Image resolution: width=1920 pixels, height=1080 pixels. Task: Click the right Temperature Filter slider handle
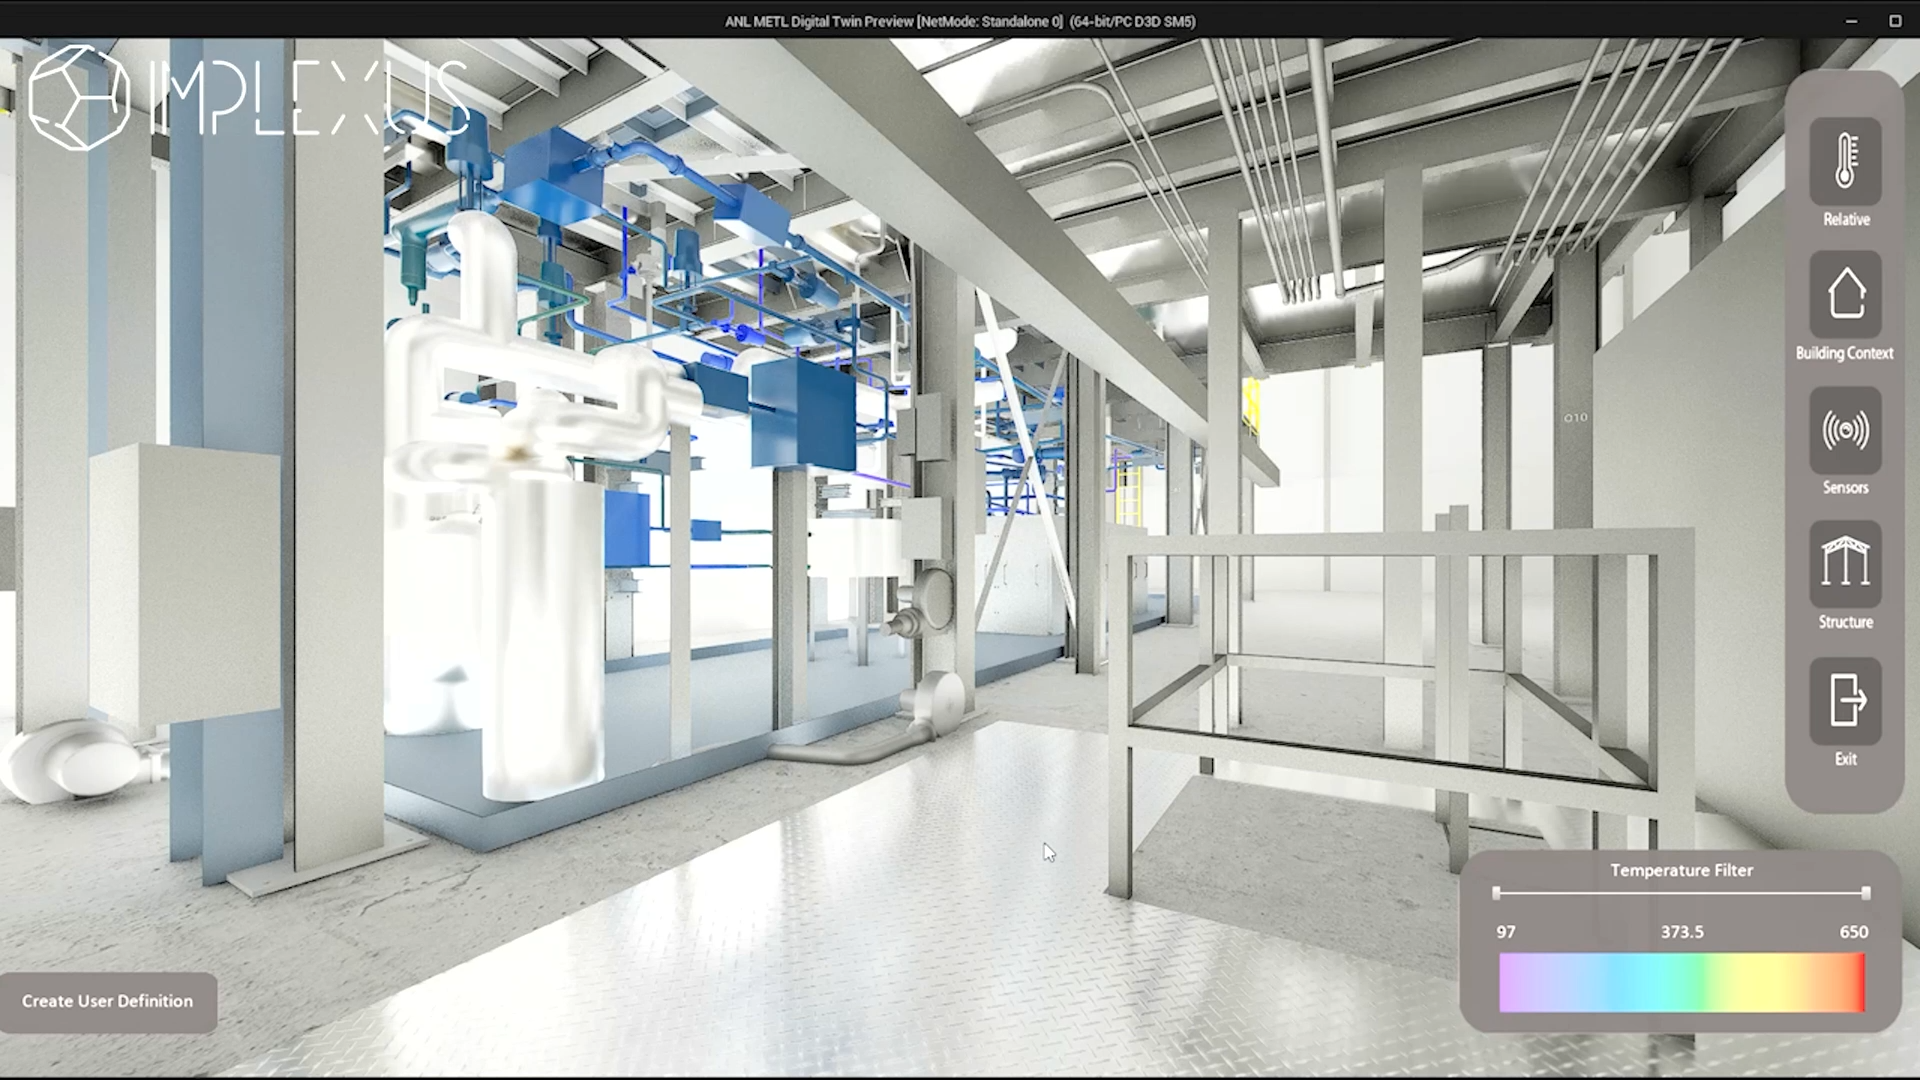1866,893
